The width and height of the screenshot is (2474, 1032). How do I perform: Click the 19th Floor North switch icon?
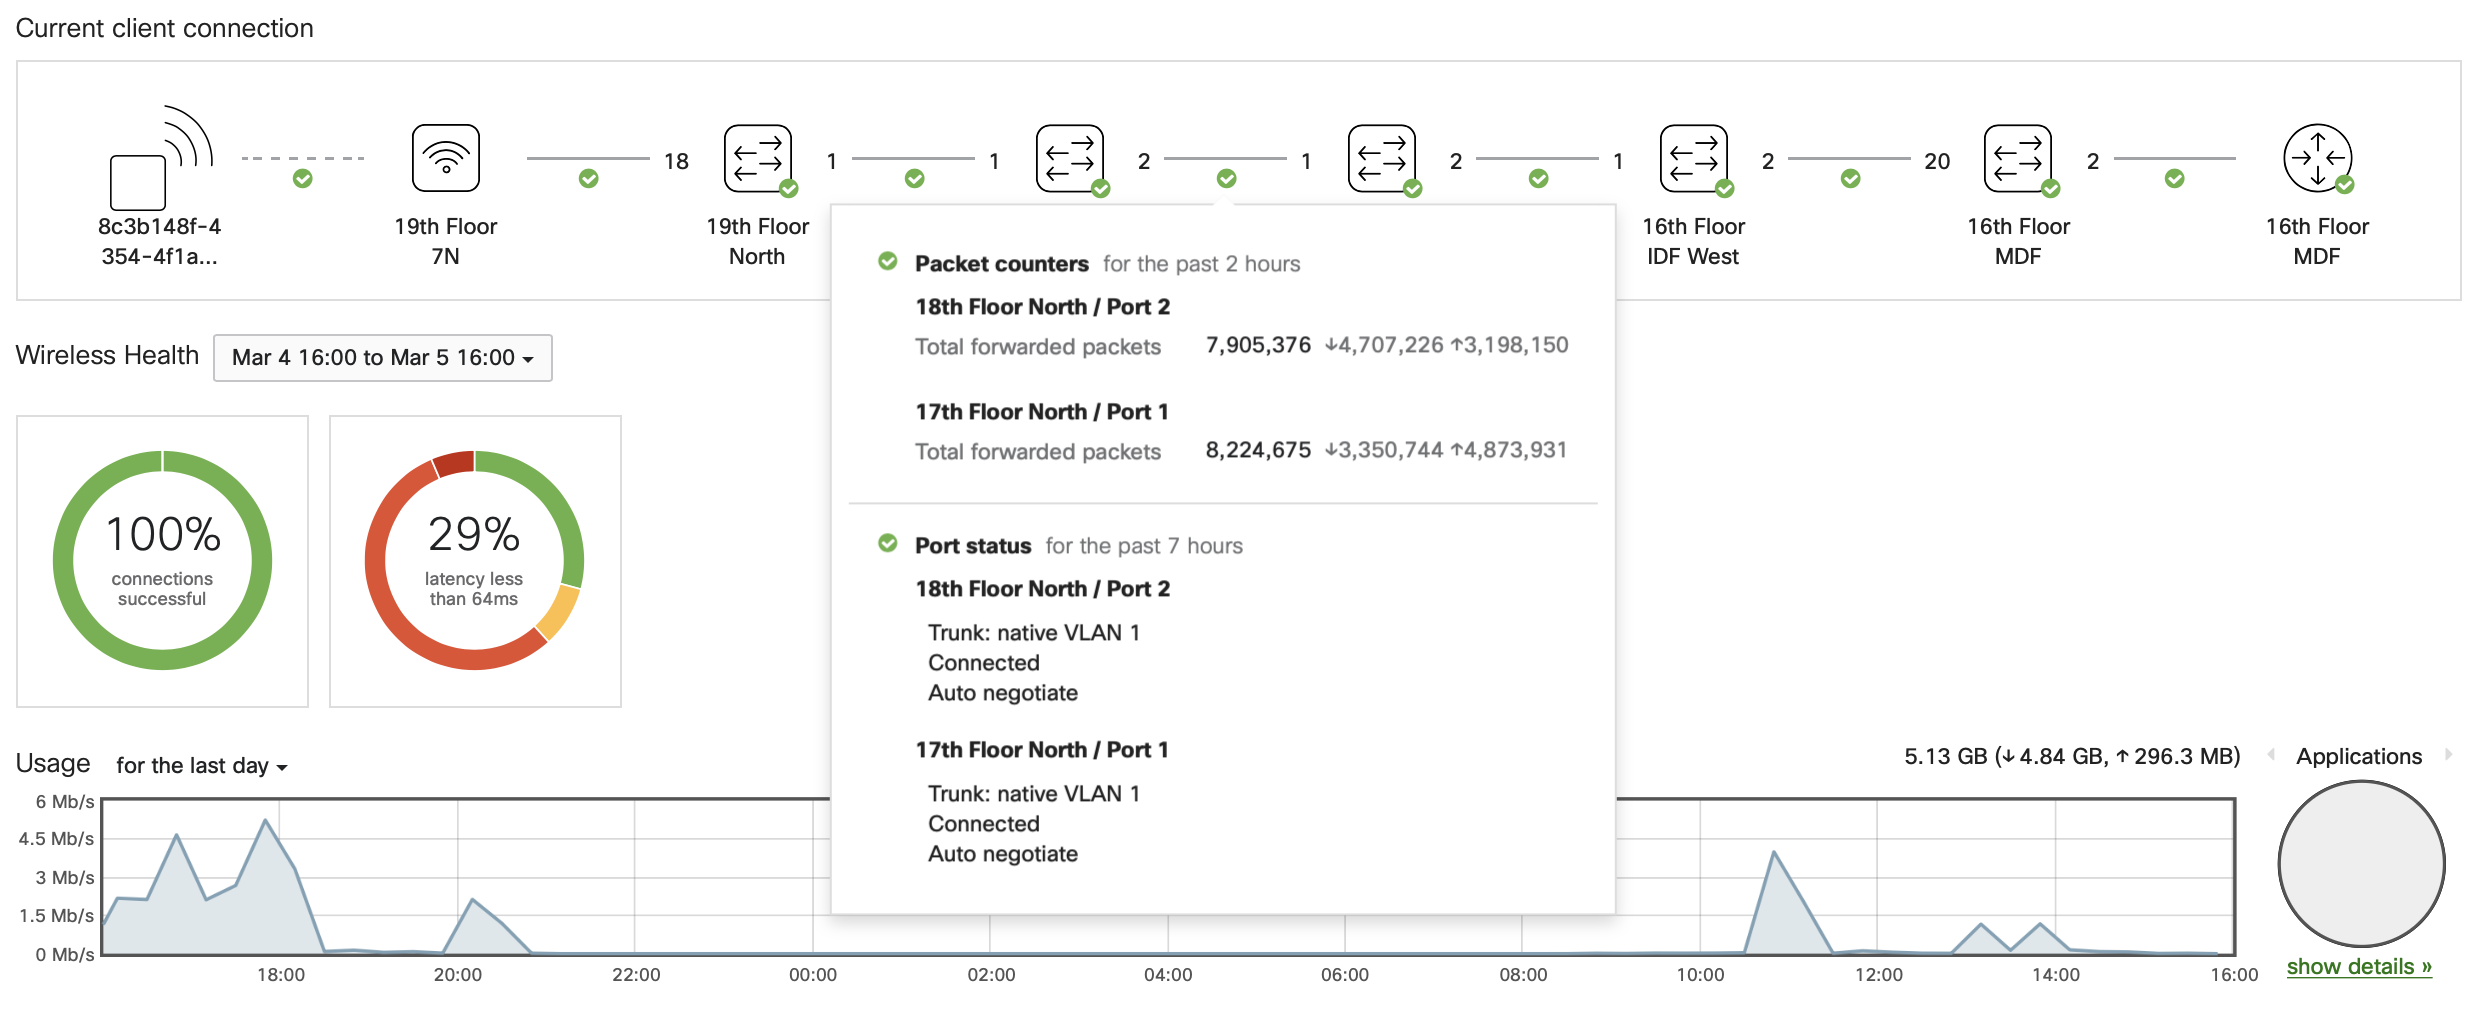[x=759, y=158]
